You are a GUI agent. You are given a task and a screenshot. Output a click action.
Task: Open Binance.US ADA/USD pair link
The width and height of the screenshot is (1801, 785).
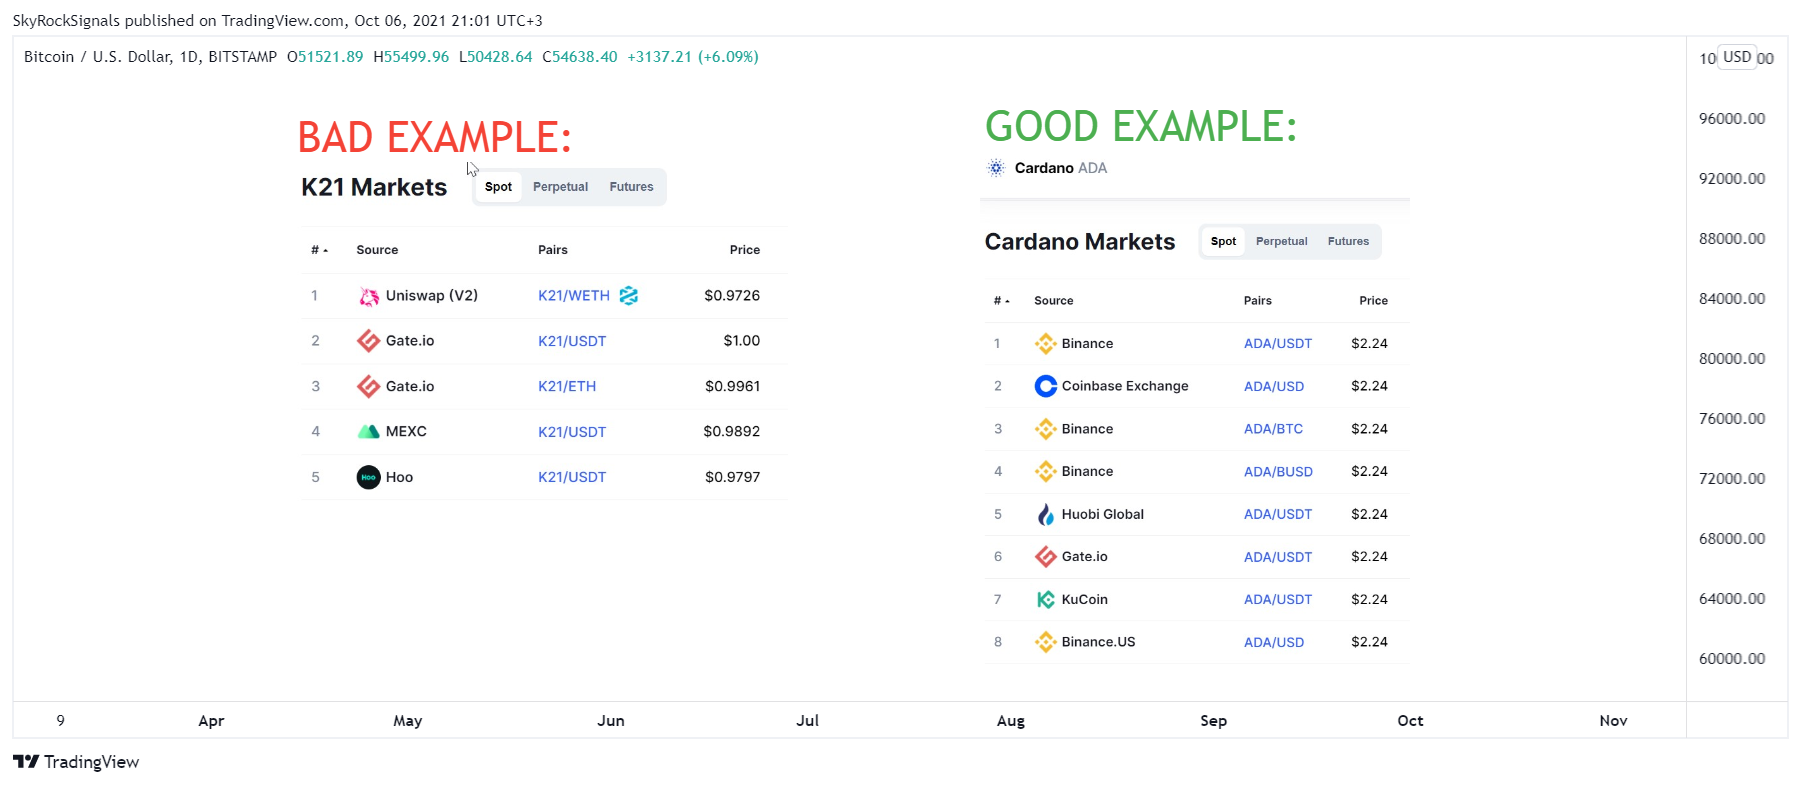pos(1274,642)
